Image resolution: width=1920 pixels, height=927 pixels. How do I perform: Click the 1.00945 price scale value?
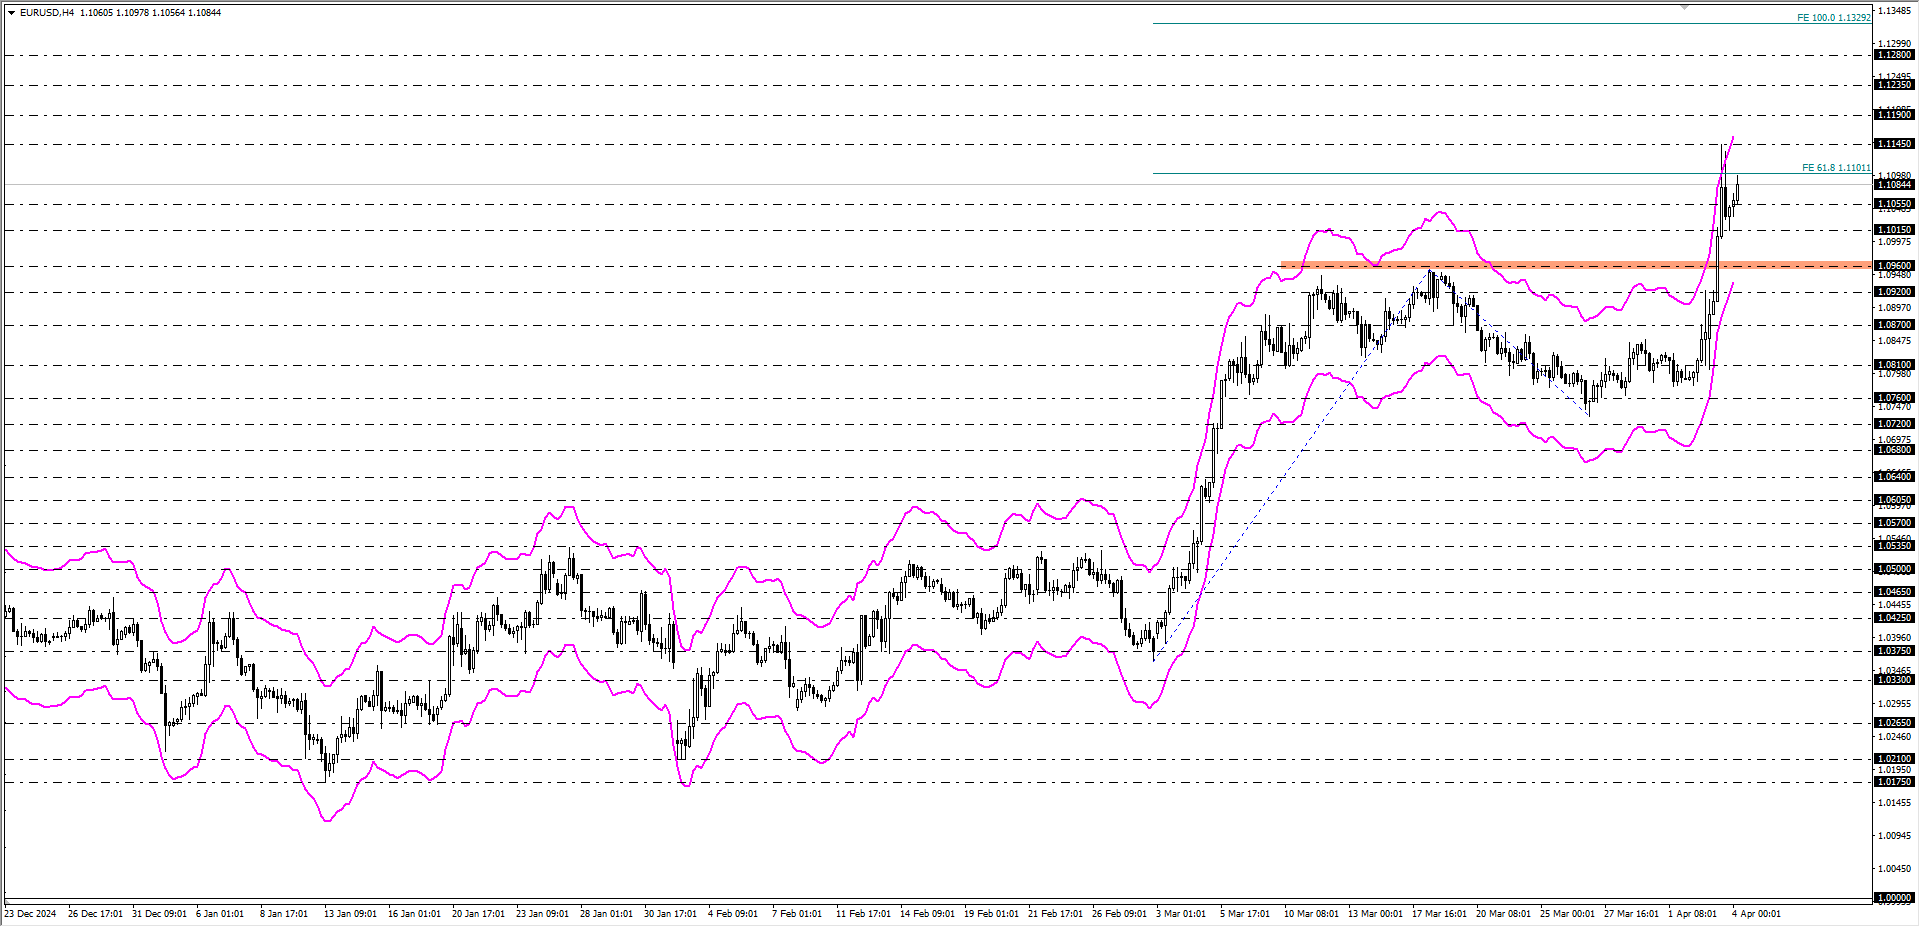pos(1894,835)
